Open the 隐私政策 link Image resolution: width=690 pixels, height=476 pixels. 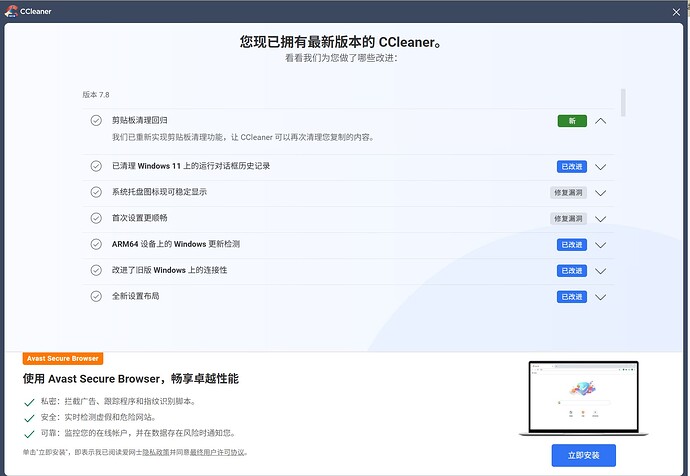(156, 452)
